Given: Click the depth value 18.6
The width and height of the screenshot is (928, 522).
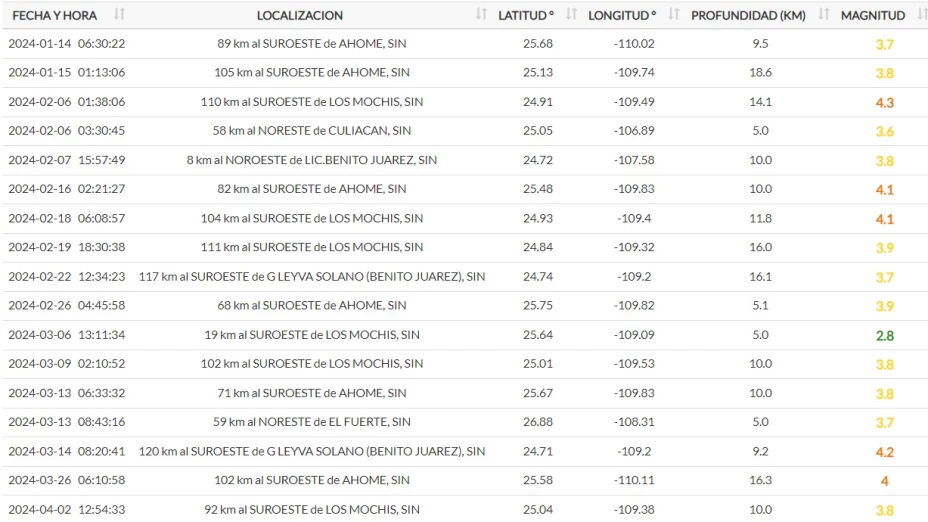Looking at the screenshot, I should coord(760,73).
